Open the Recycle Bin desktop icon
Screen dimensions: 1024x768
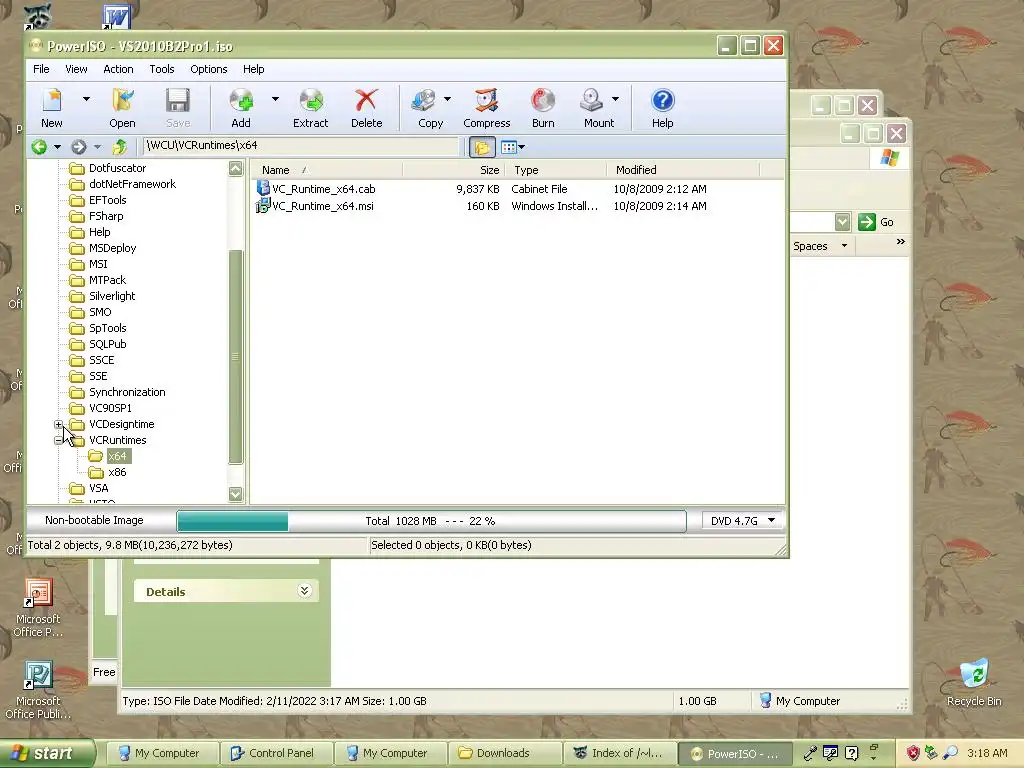coord(974,683)
